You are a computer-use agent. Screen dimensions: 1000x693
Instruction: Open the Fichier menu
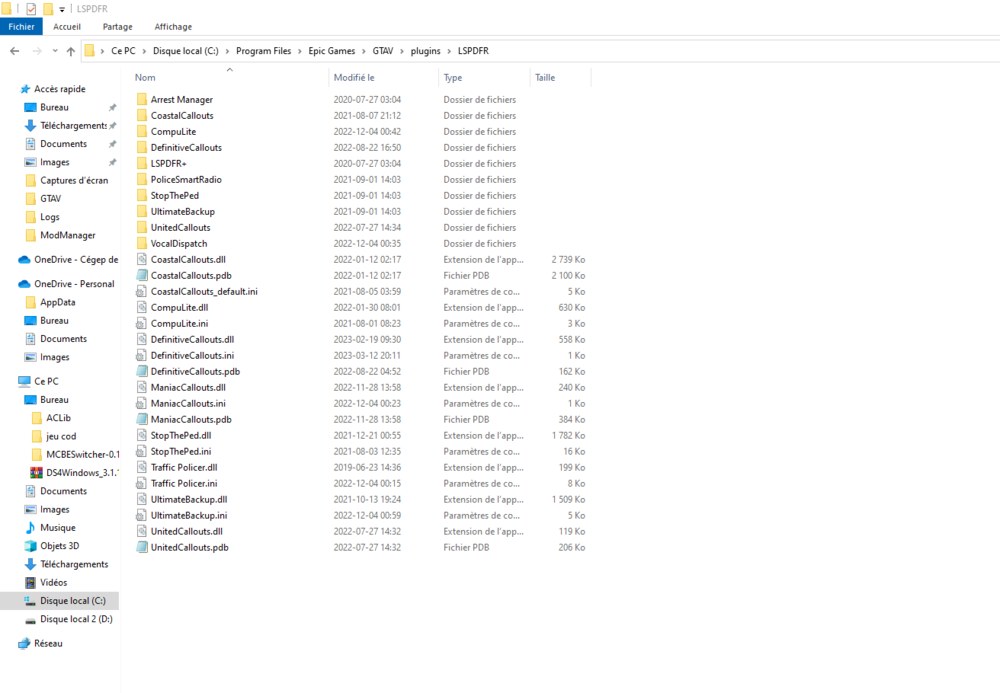pyautogui.click(x=21, y=27)
